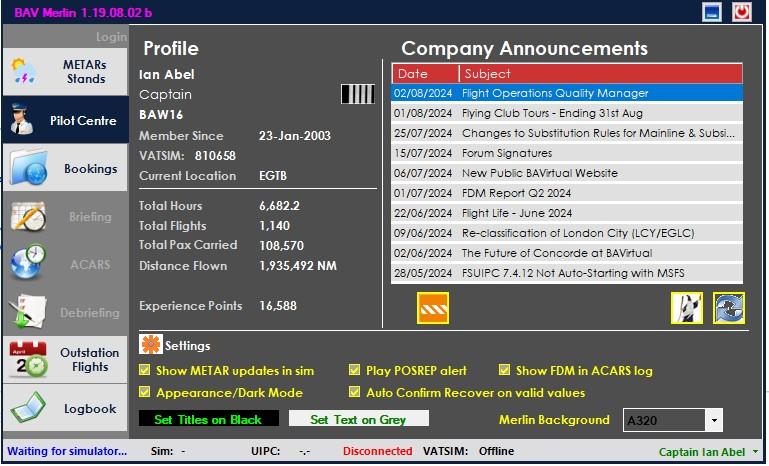Viewport: 769px width, 466px height.
Task: Click the Briefing calendar compass icon
Action: 28,216
